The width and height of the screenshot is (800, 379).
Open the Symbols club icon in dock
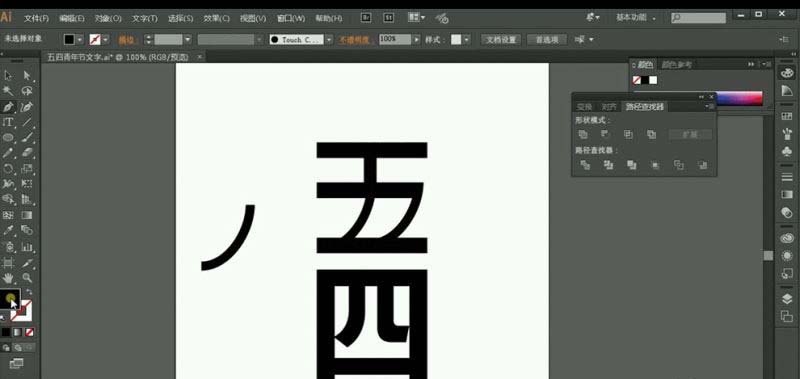787,151
